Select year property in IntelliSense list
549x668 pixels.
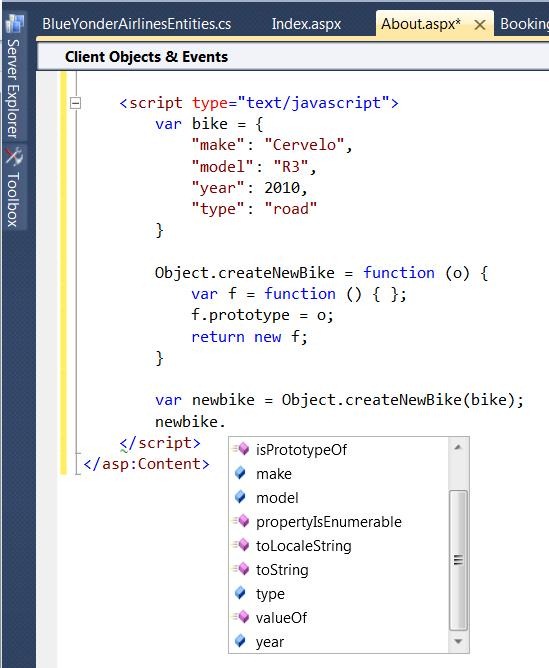(x=339, y=642)
